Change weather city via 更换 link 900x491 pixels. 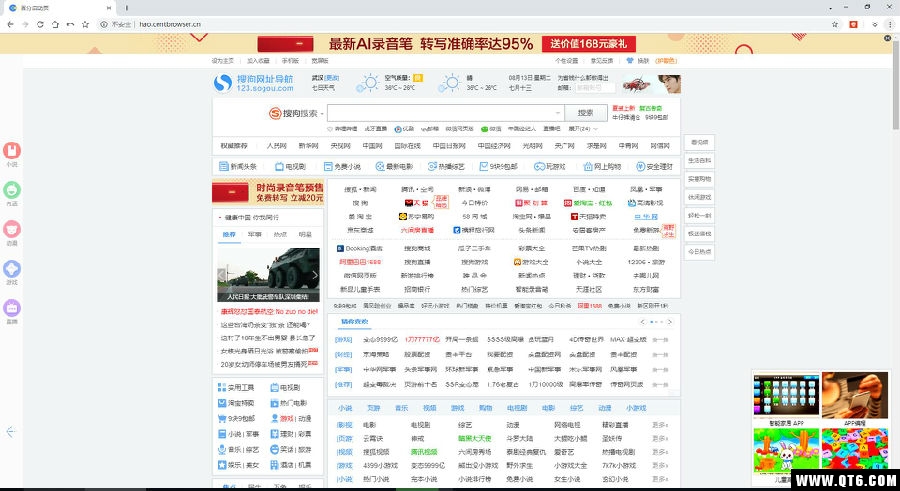click(332, 78)
